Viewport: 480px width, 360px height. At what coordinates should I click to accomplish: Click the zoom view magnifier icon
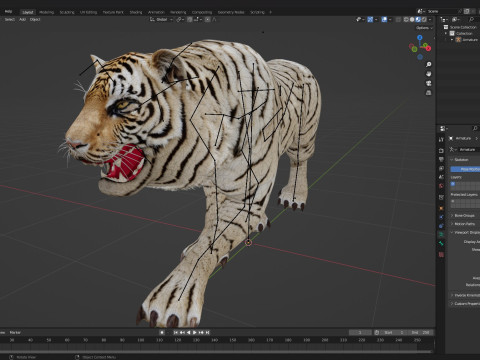click(429, 64)
